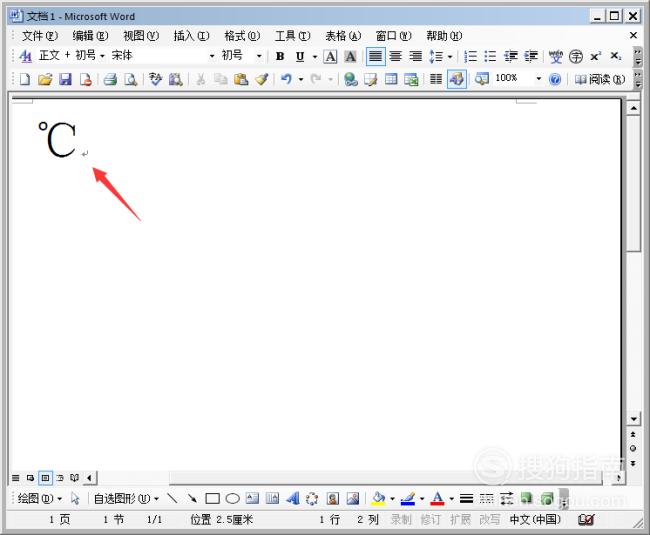
Task: Pick the Font Color red A swatch
Action: (x=438, y=498)
